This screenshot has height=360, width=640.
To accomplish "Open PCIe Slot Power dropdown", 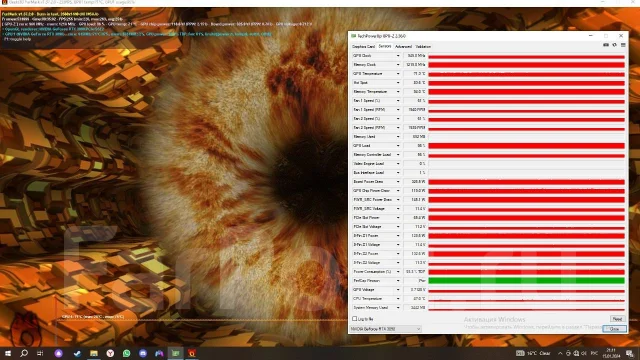I will (x=398, y=218).
